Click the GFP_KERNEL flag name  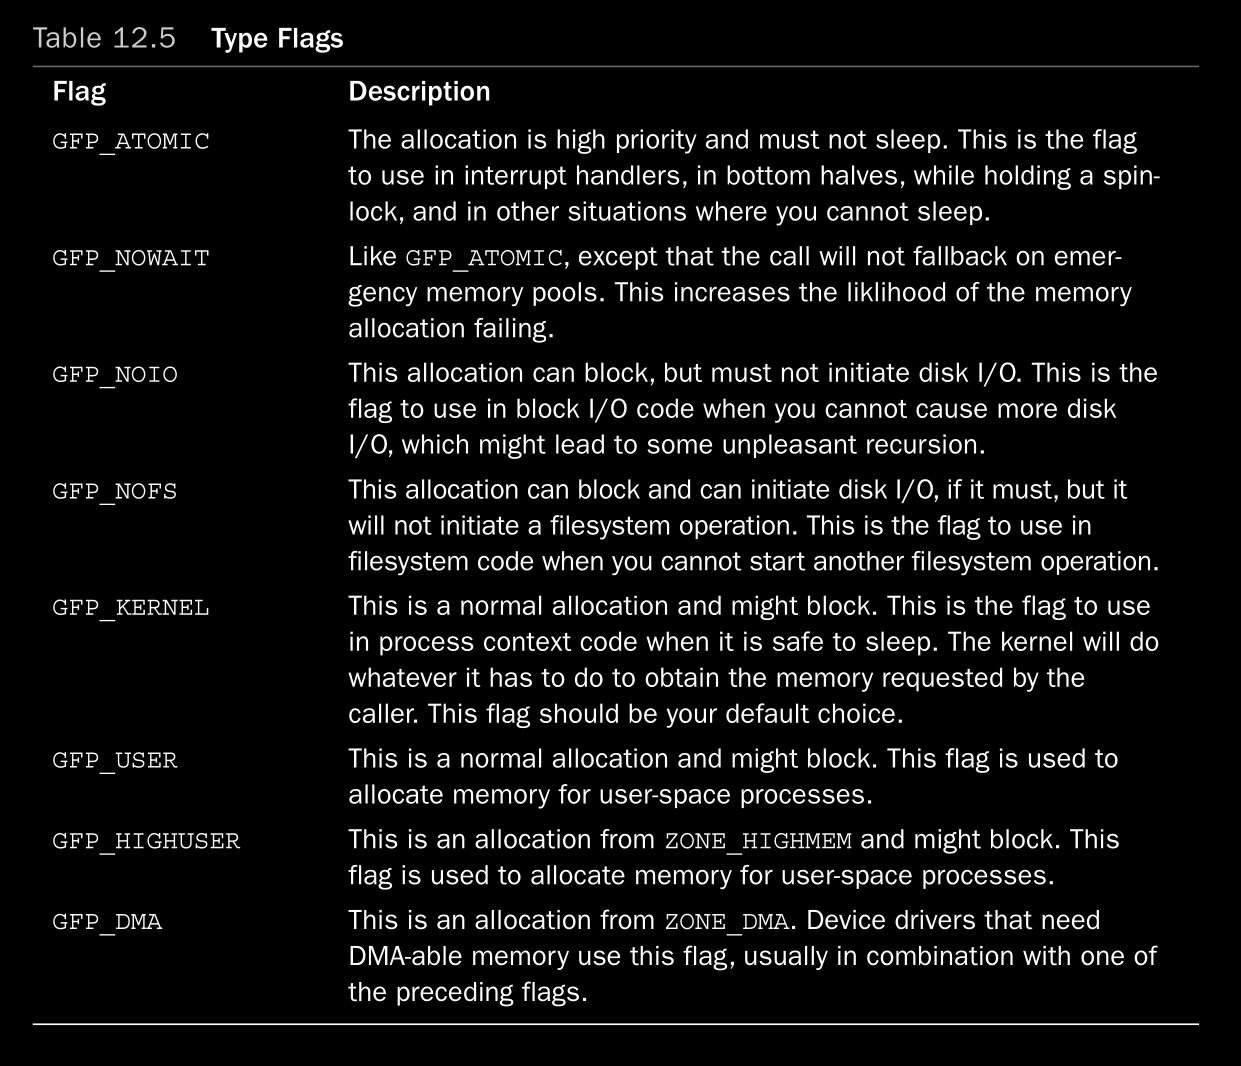(131, 608)
